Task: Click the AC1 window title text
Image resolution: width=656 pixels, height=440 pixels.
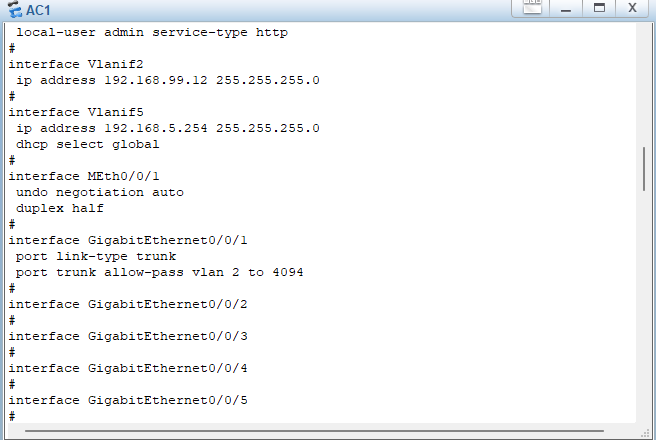Action: point(39,10)
